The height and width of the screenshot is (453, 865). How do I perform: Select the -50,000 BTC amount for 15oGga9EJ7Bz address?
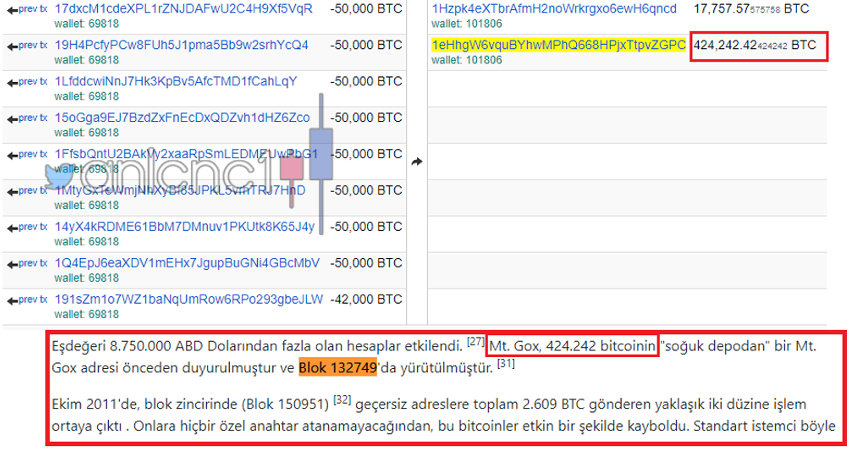[x=366, y=118]
